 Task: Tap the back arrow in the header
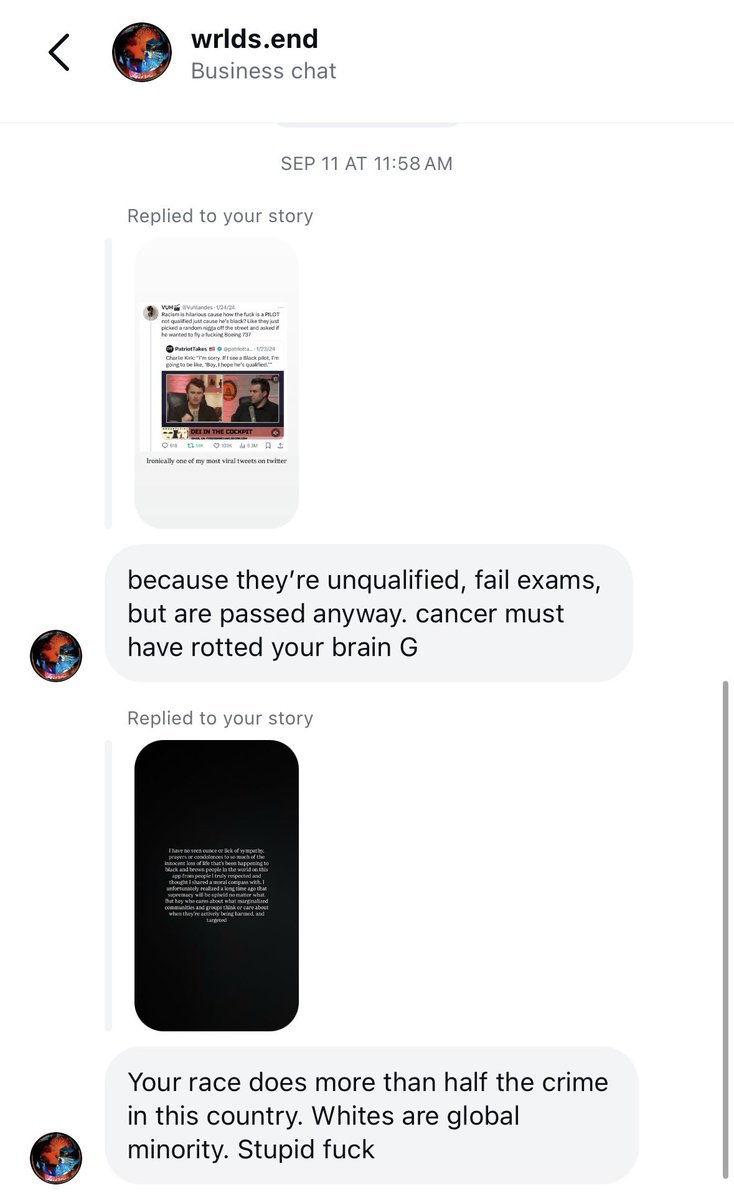click(x=59, y=52)
